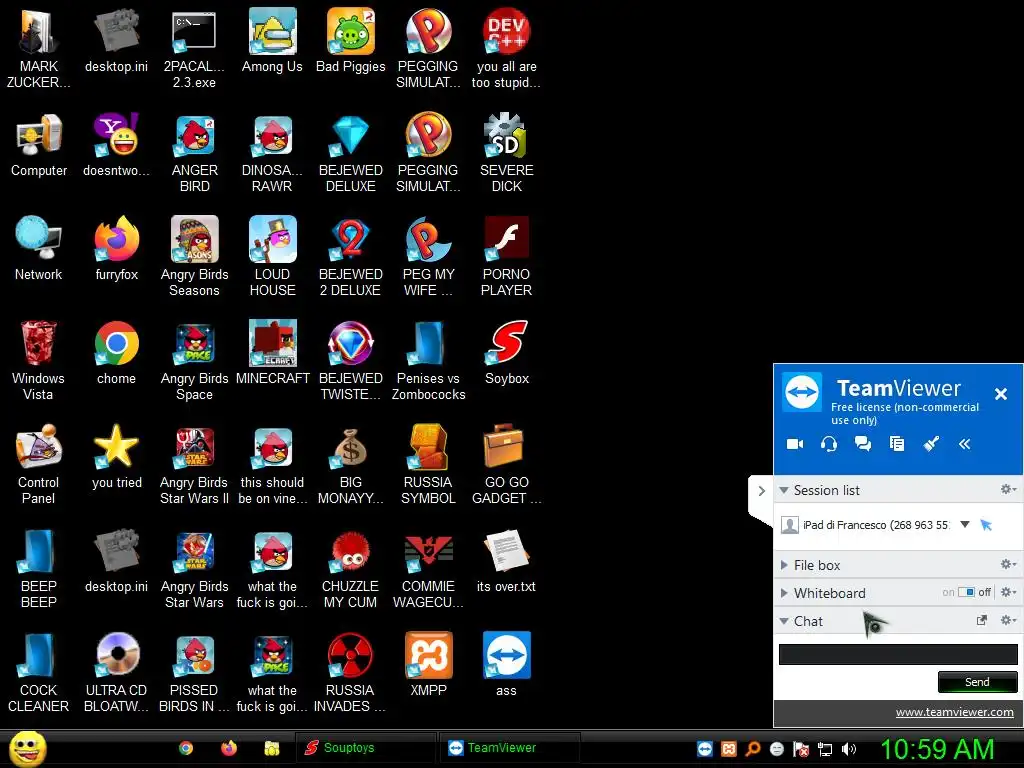Select the its over.txt file icon
Viewport: 1024px width, 768px height.
point(507,562)
